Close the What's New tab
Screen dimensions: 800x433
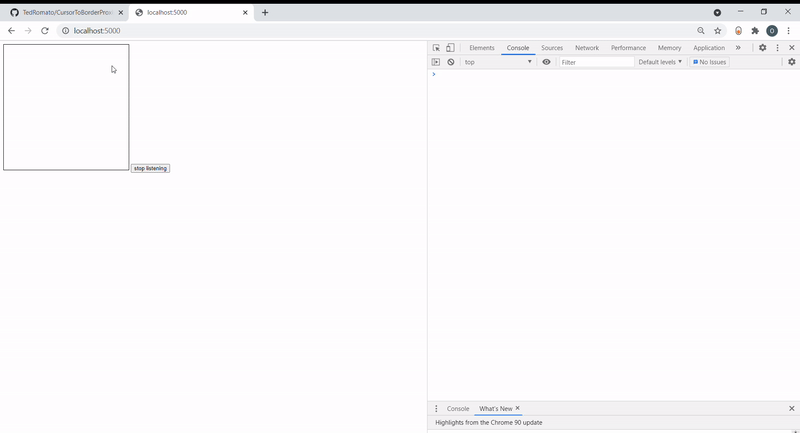tap(517, 408)
